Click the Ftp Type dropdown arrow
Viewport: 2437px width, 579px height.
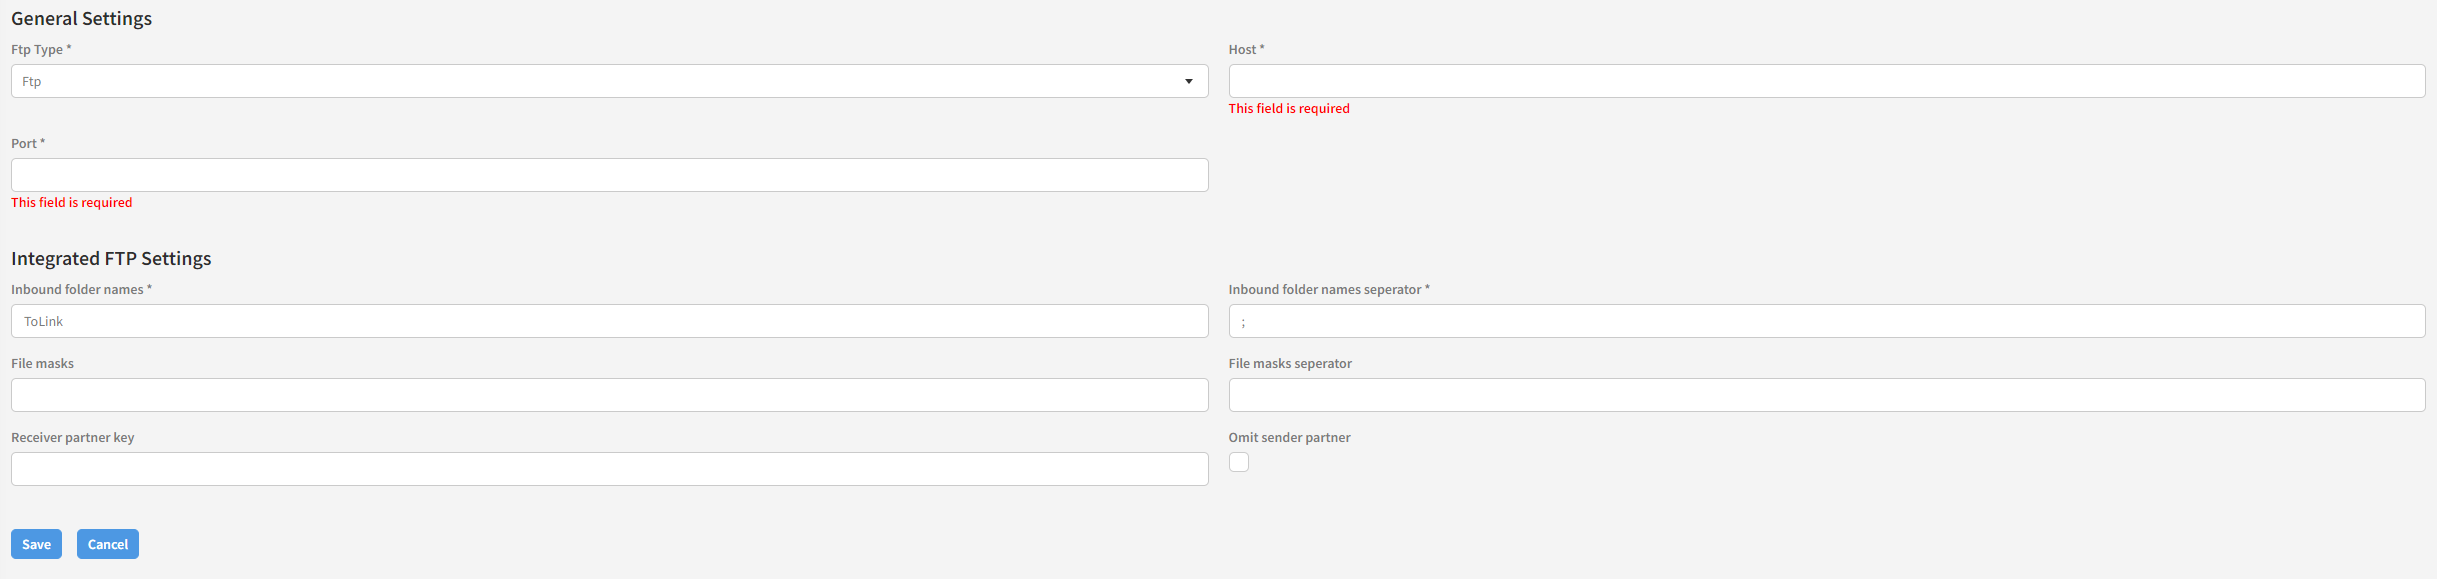pyautogui.click(x=1189, y=81)
